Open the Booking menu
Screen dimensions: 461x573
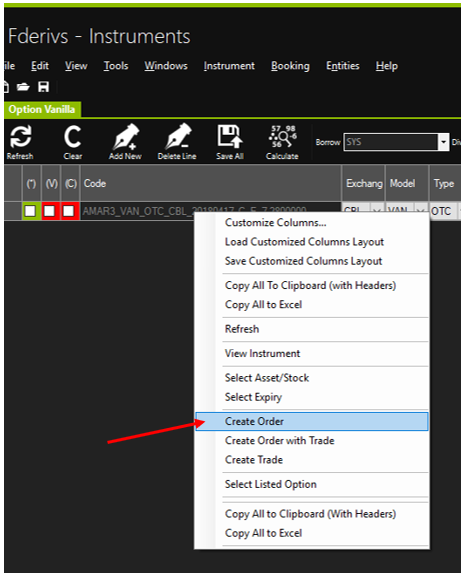tap(290, 66)
